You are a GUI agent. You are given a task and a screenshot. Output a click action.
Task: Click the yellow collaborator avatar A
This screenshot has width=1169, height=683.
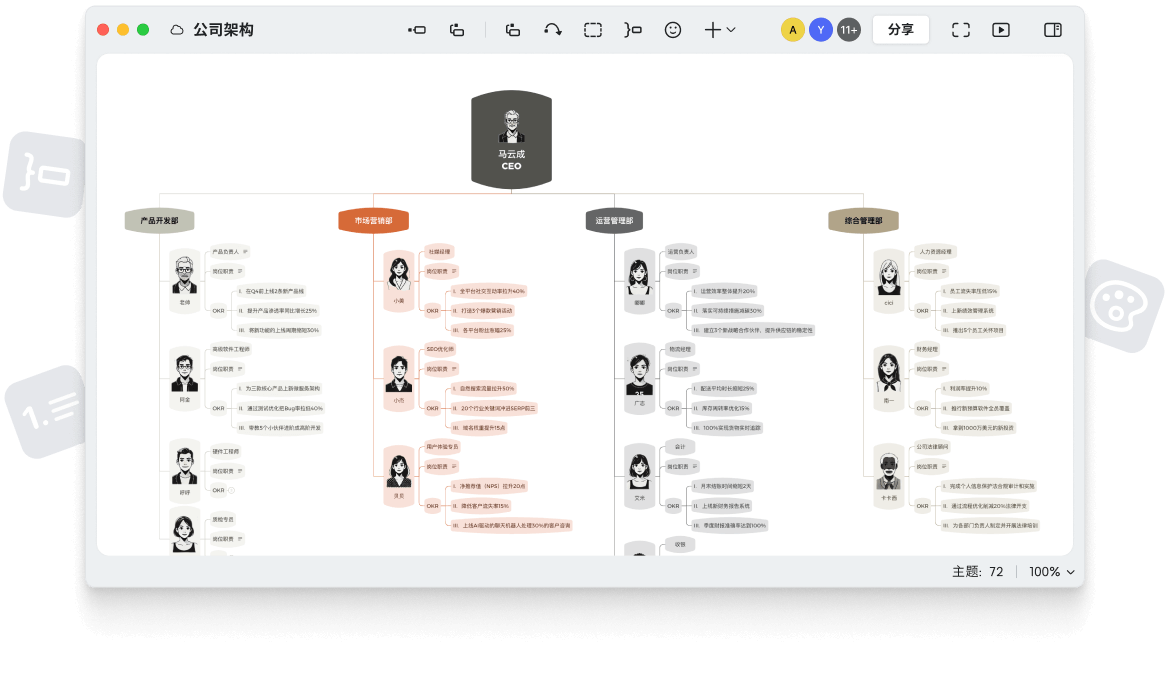point(792,29)
